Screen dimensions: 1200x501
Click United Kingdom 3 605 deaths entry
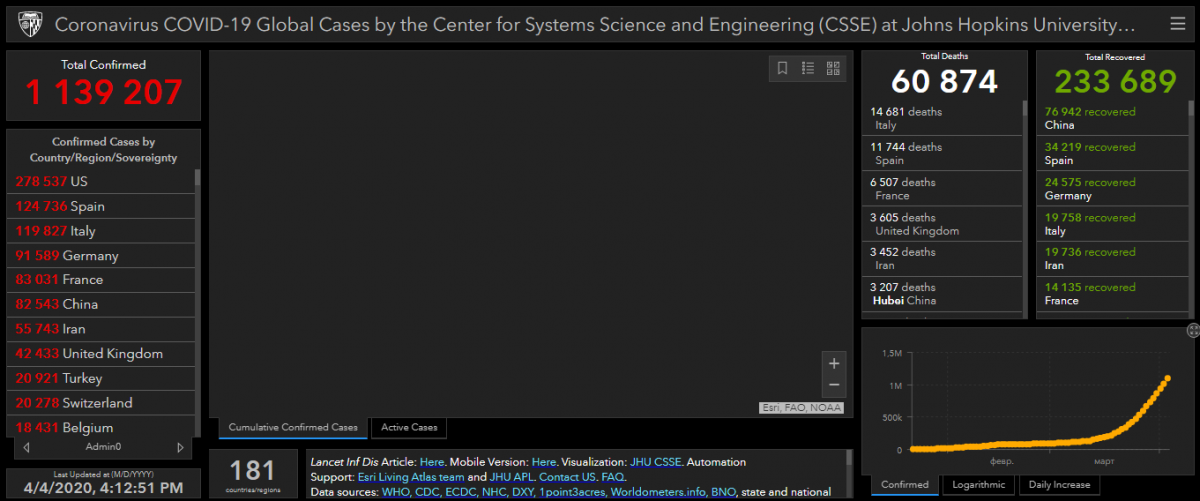pos(941,224)
